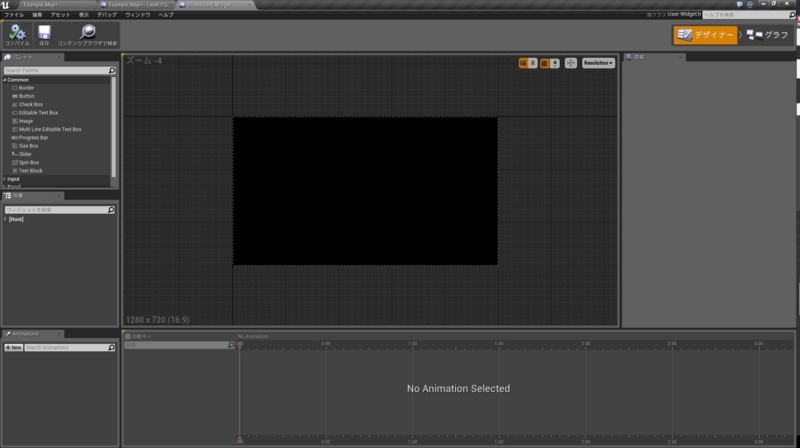Switch to the Example_Map Level Blueprint tab

(x=138, y=5)
